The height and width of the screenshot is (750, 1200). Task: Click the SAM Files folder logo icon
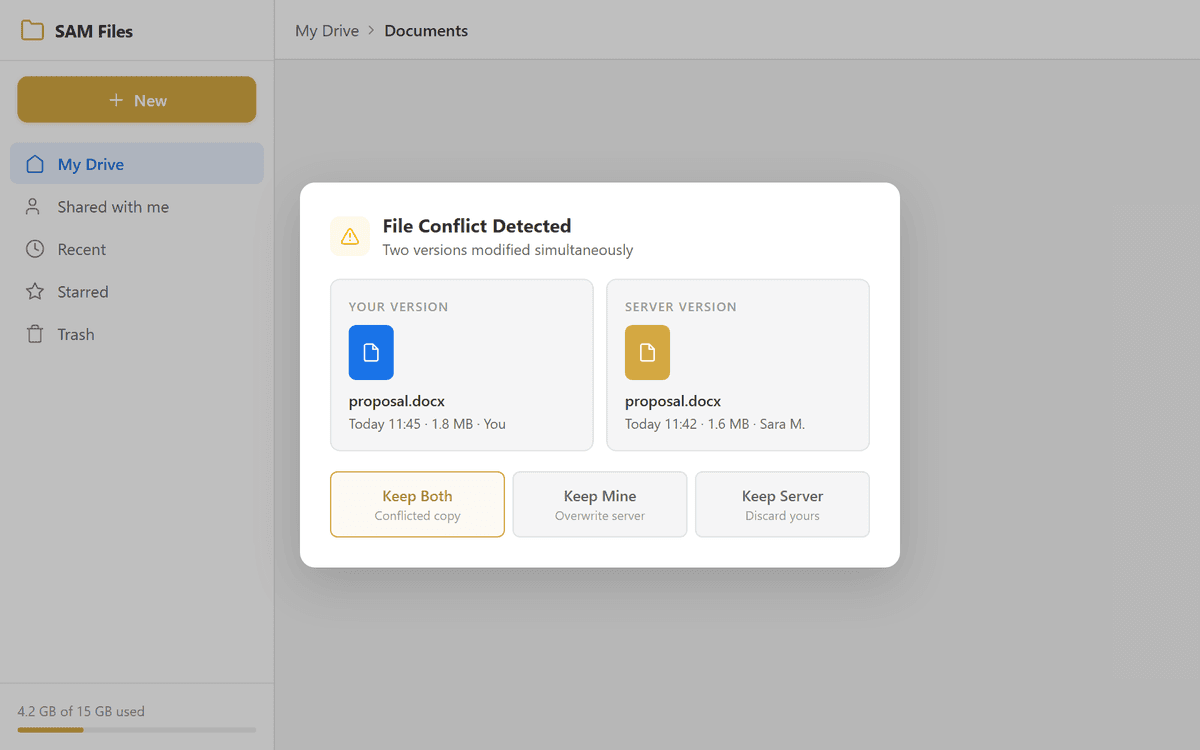pyautogui.click(x=32, y=31)
